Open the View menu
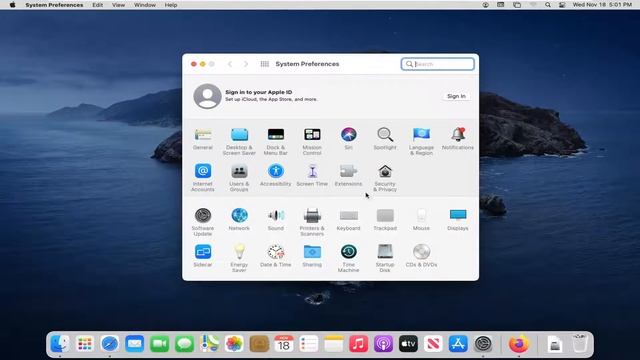Viewport: 640px width, 360px height. point(118,5)
